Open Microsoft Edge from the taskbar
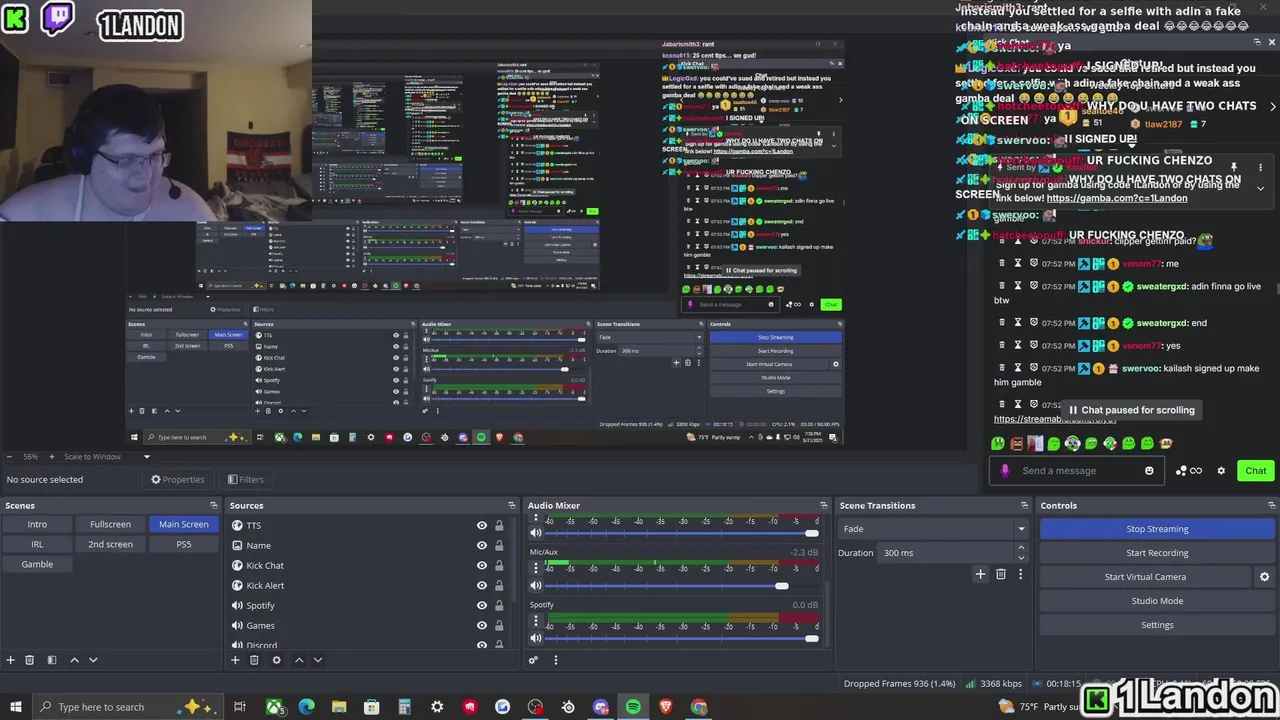 click(x=306, y=707)
